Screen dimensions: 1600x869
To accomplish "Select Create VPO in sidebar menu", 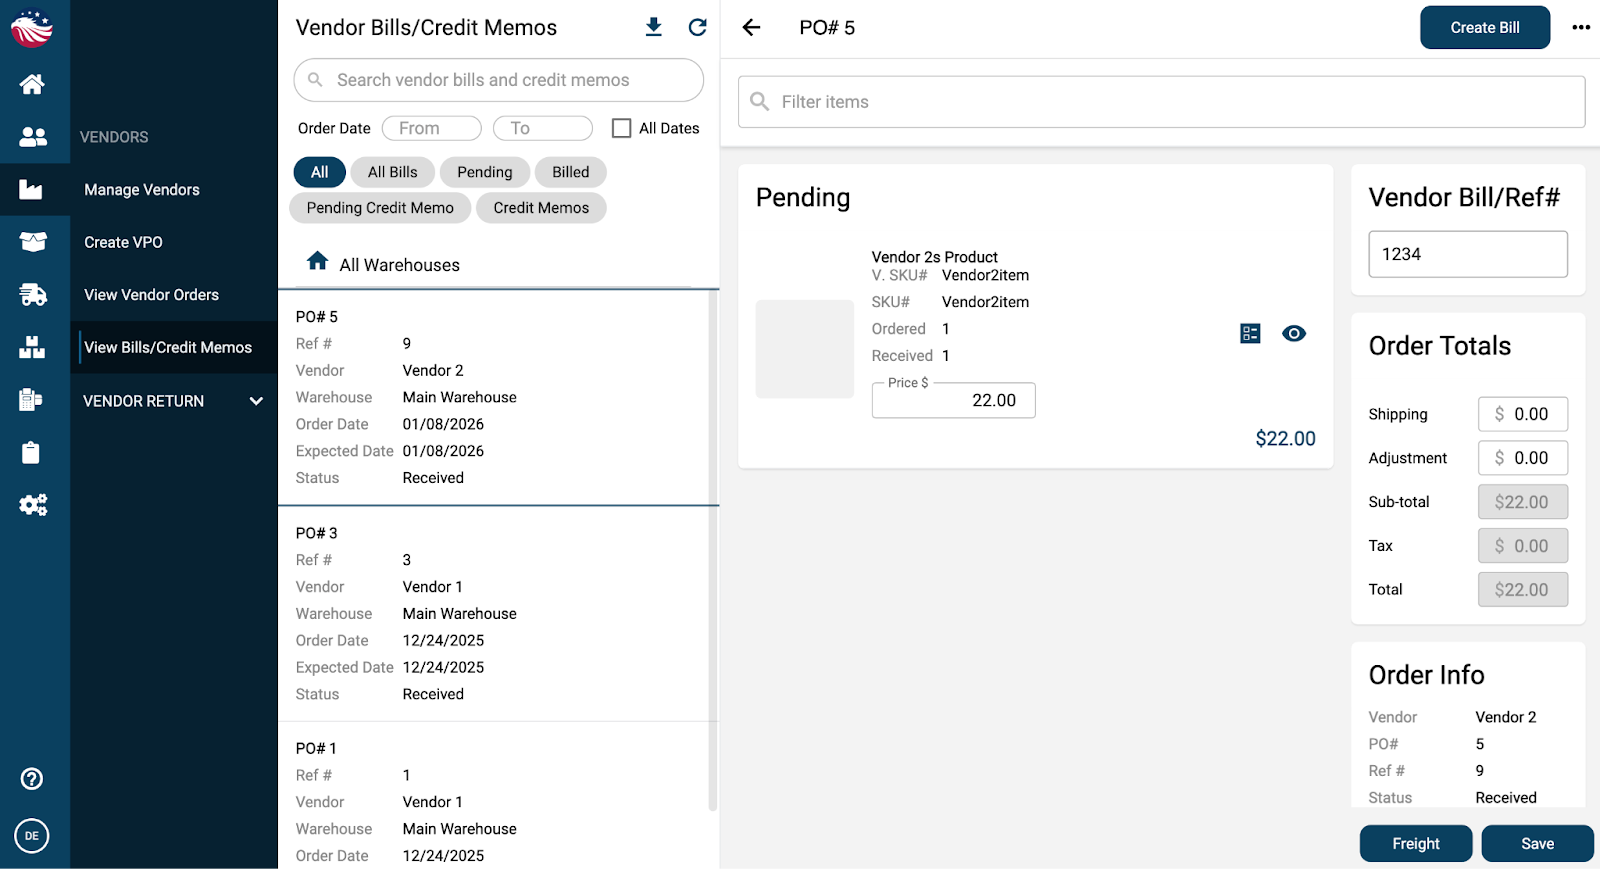I will click(123, 242).
